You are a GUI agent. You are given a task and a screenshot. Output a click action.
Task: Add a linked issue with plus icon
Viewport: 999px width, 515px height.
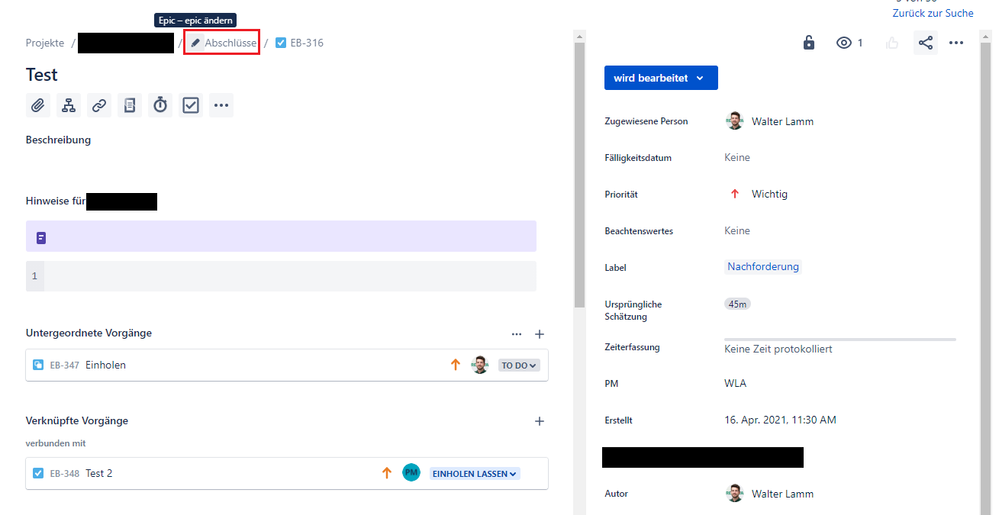tap(539, 421)
